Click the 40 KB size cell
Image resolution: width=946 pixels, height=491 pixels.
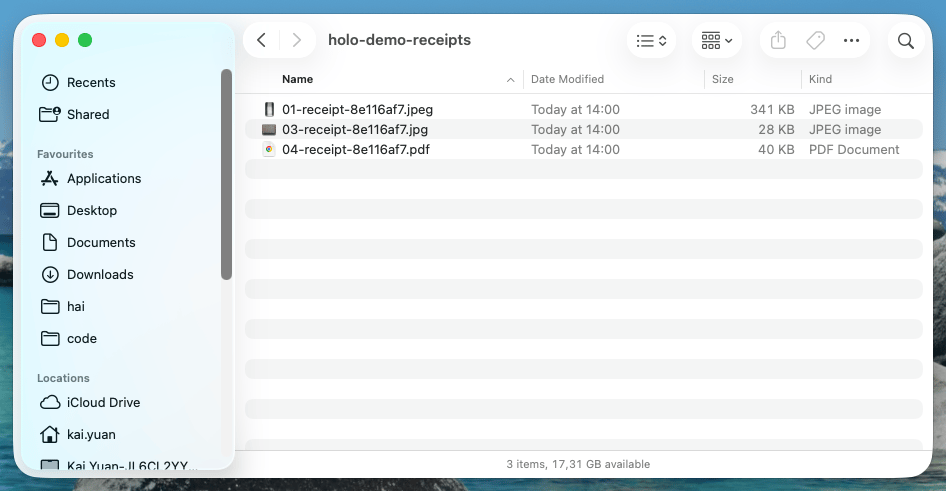coord(776,149)
